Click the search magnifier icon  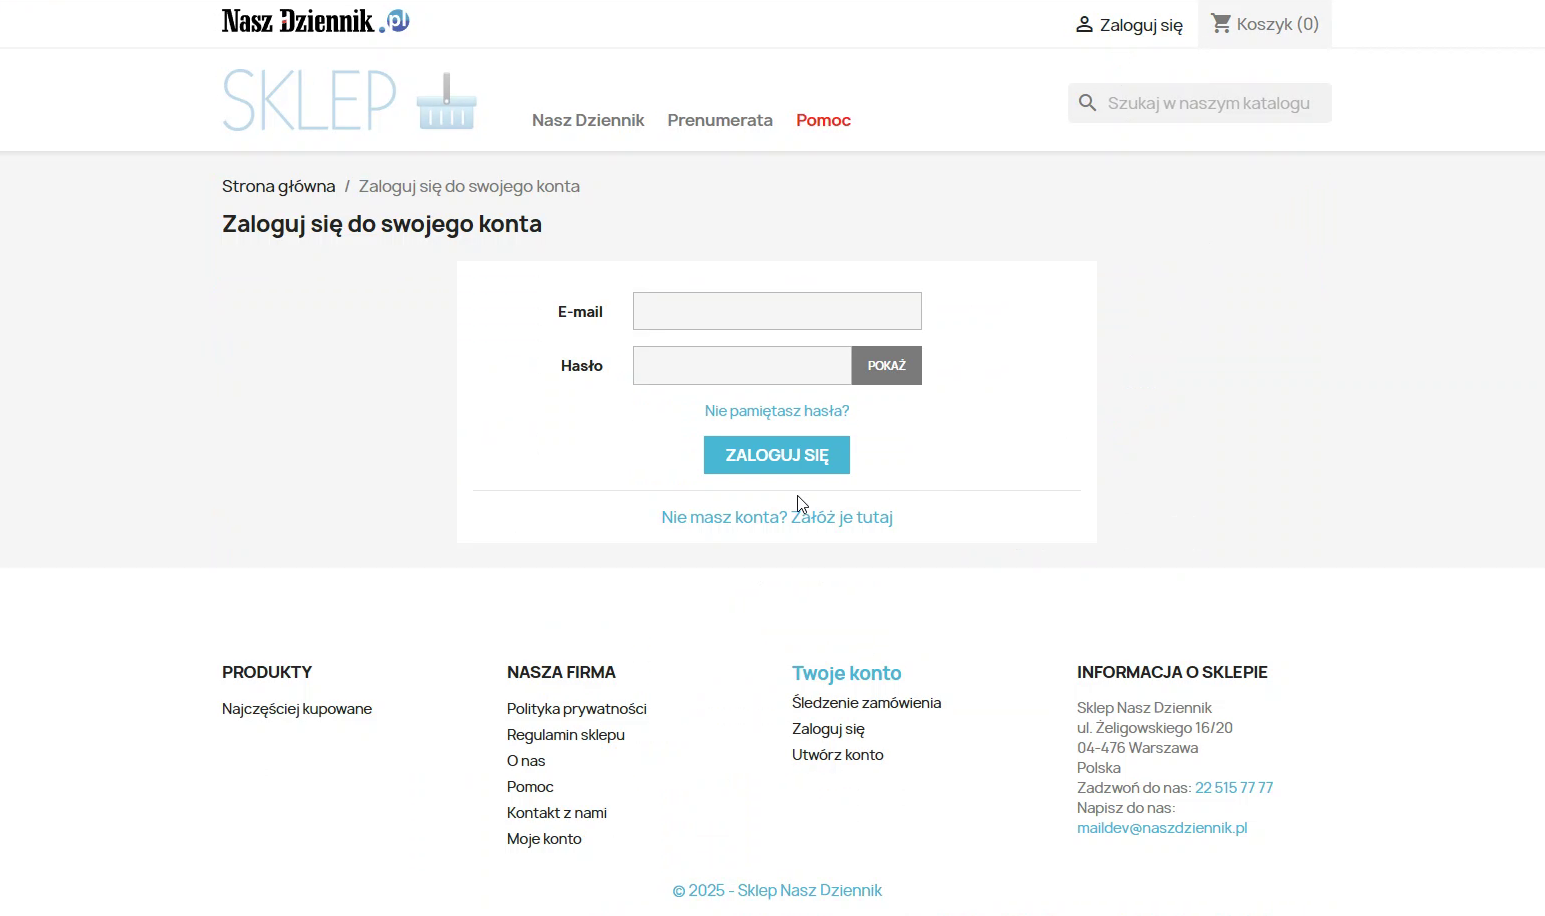coord(1088,103)
